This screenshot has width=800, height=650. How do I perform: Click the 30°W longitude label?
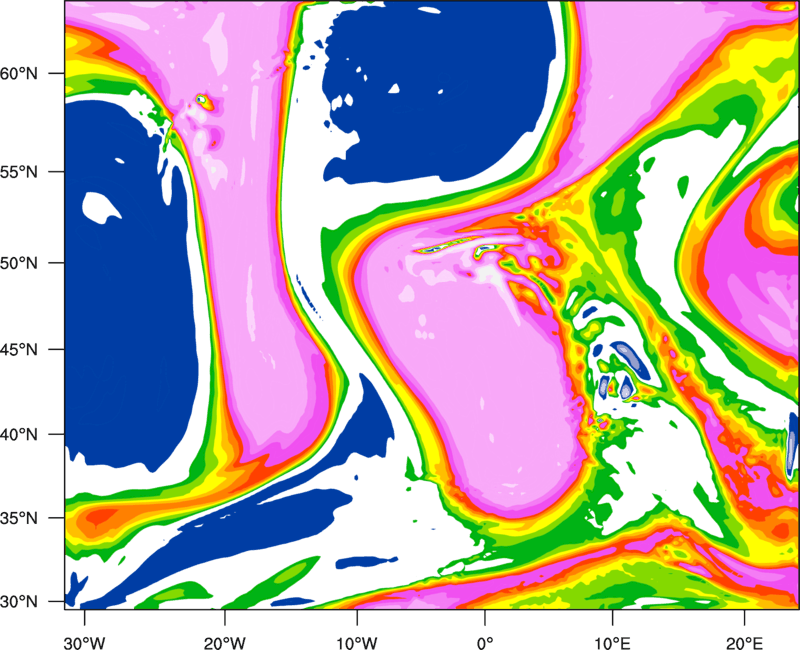[85, 643]
